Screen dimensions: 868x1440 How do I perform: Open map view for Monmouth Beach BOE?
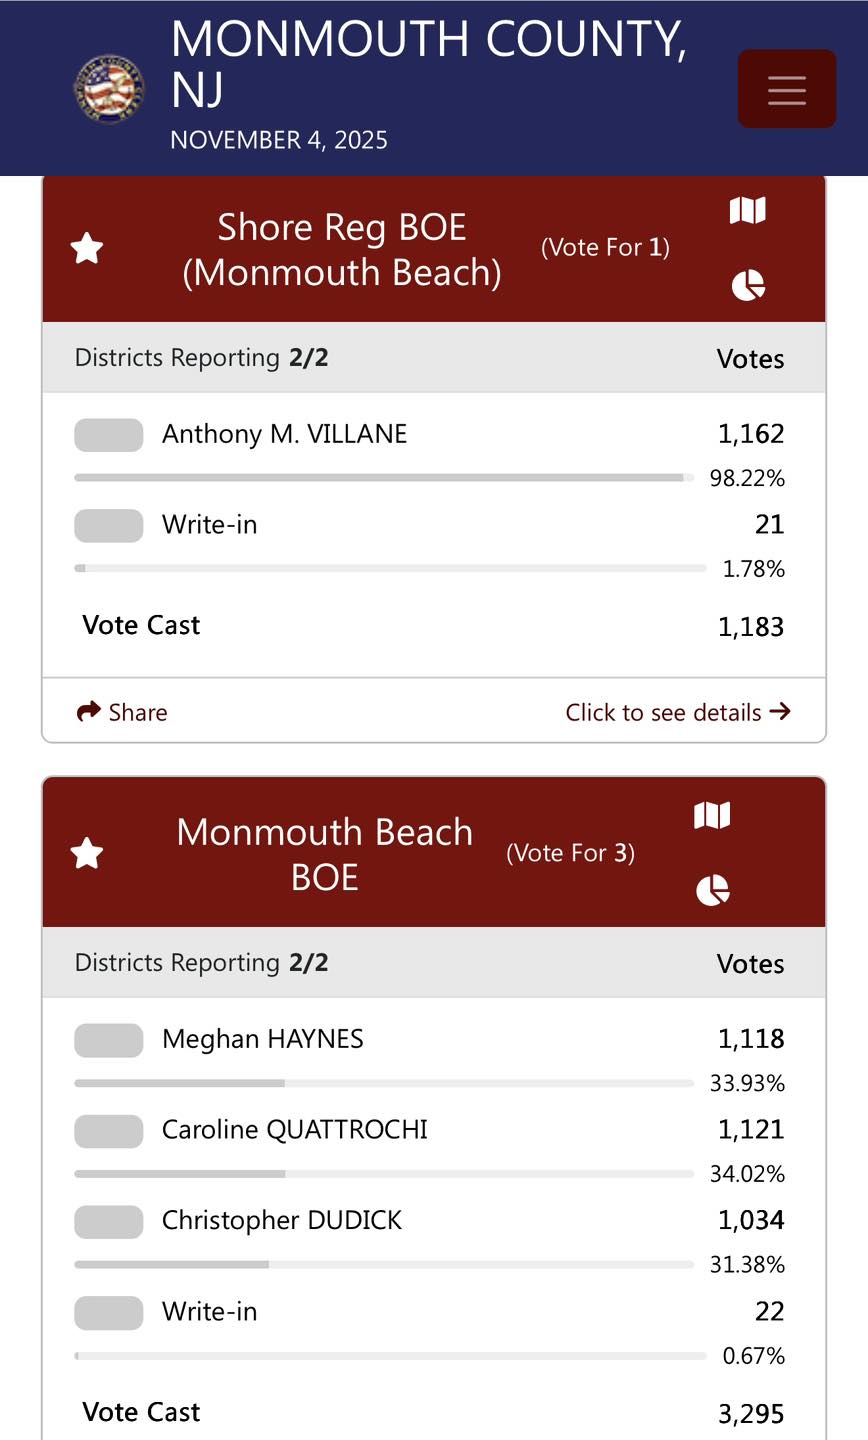pos(712,815)
